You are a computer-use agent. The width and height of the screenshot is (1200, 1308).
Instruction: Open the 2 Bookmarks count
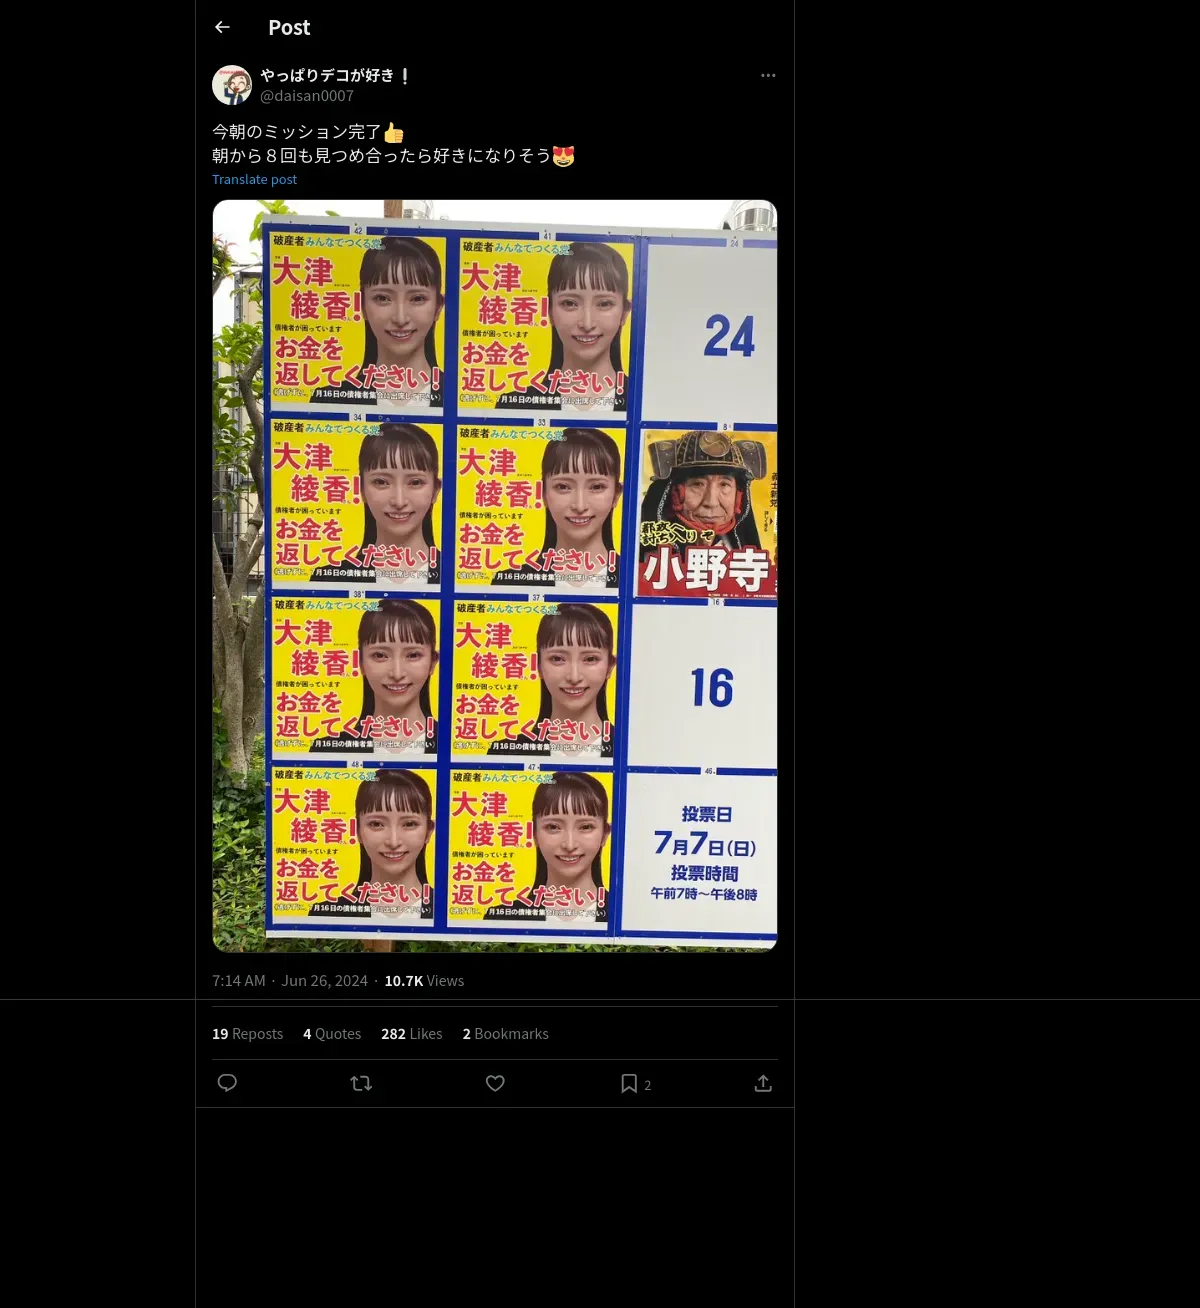coord(505,1033)
